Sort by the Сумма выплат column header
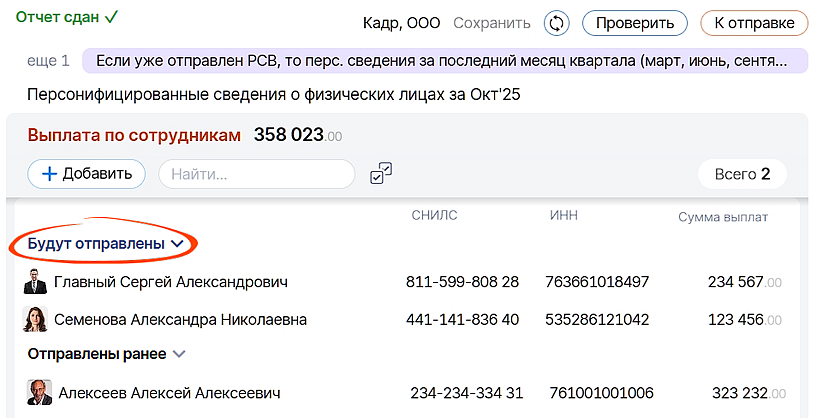 click(722, 217)
